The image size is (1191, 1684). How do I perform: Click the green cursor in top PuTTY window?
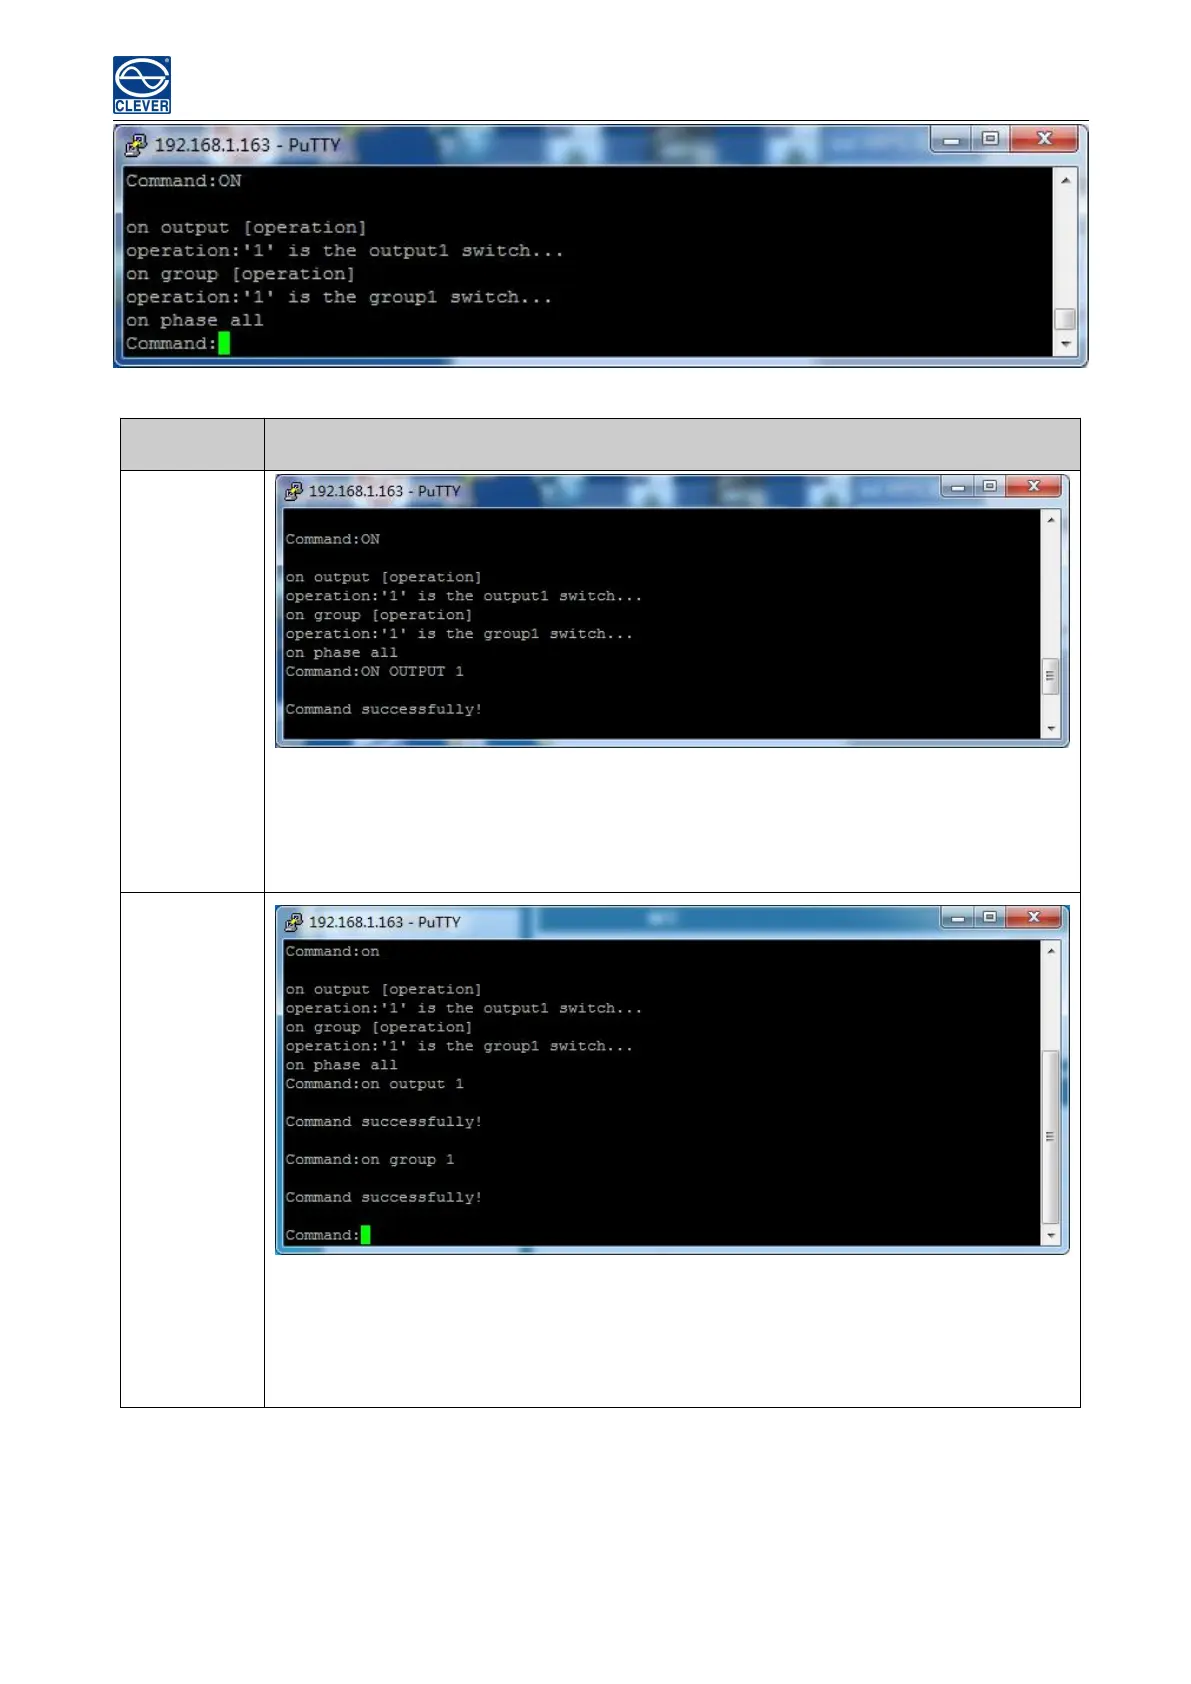pos(224,343)
